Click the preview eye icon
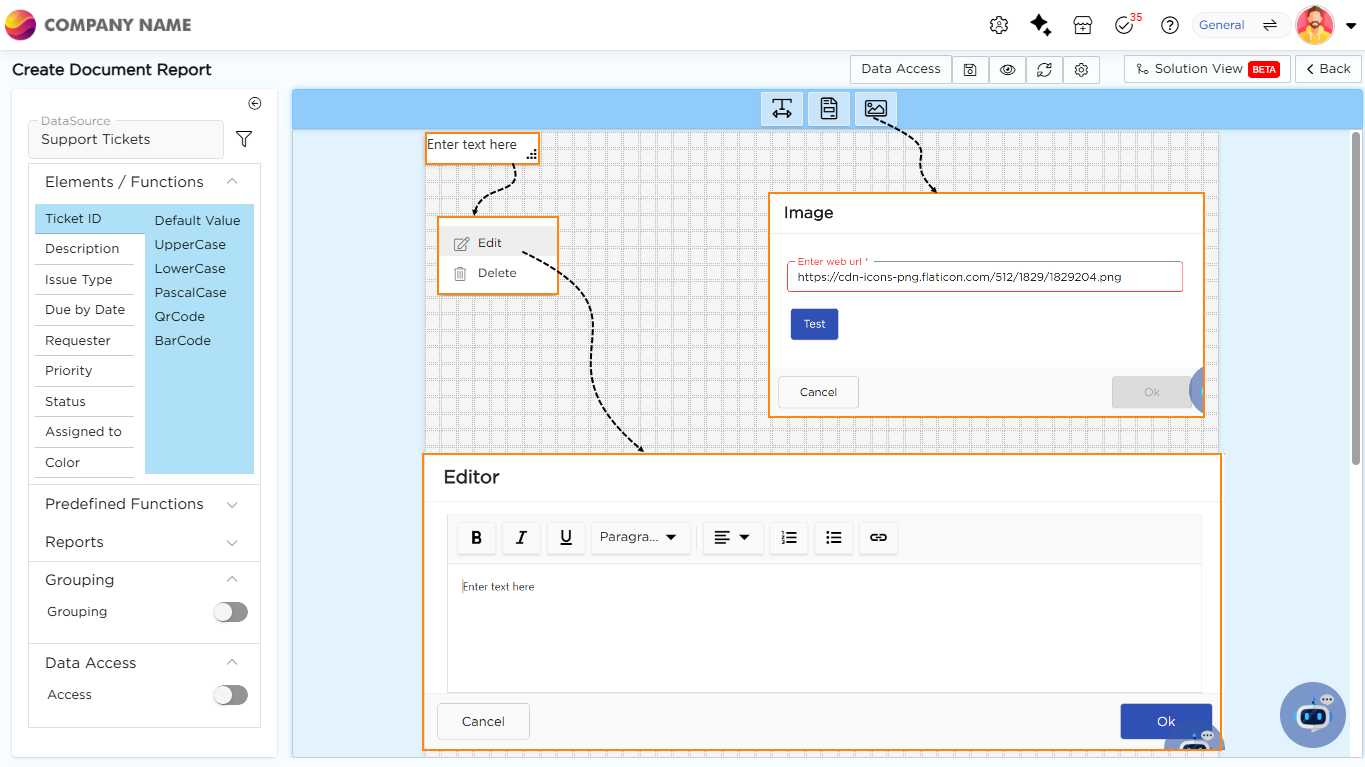The height and width of the screenshot is (767, 1365). pyautogui.click(x=1007, y=70)
